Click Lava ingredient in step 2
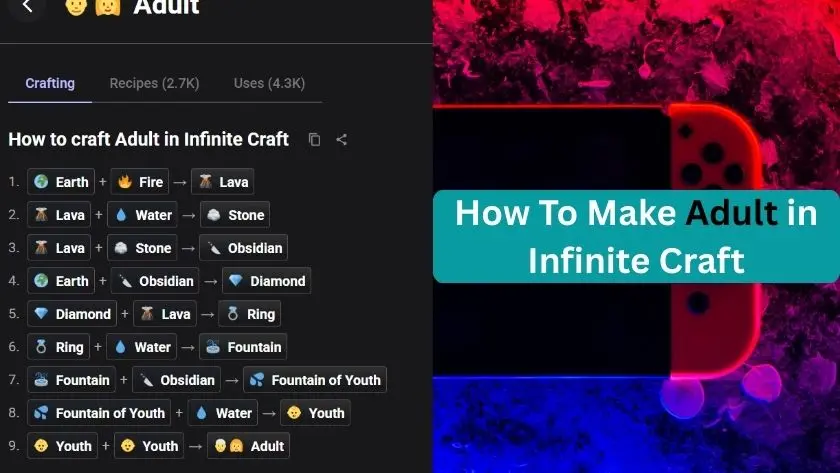The image size is (840, 473). 59,215
